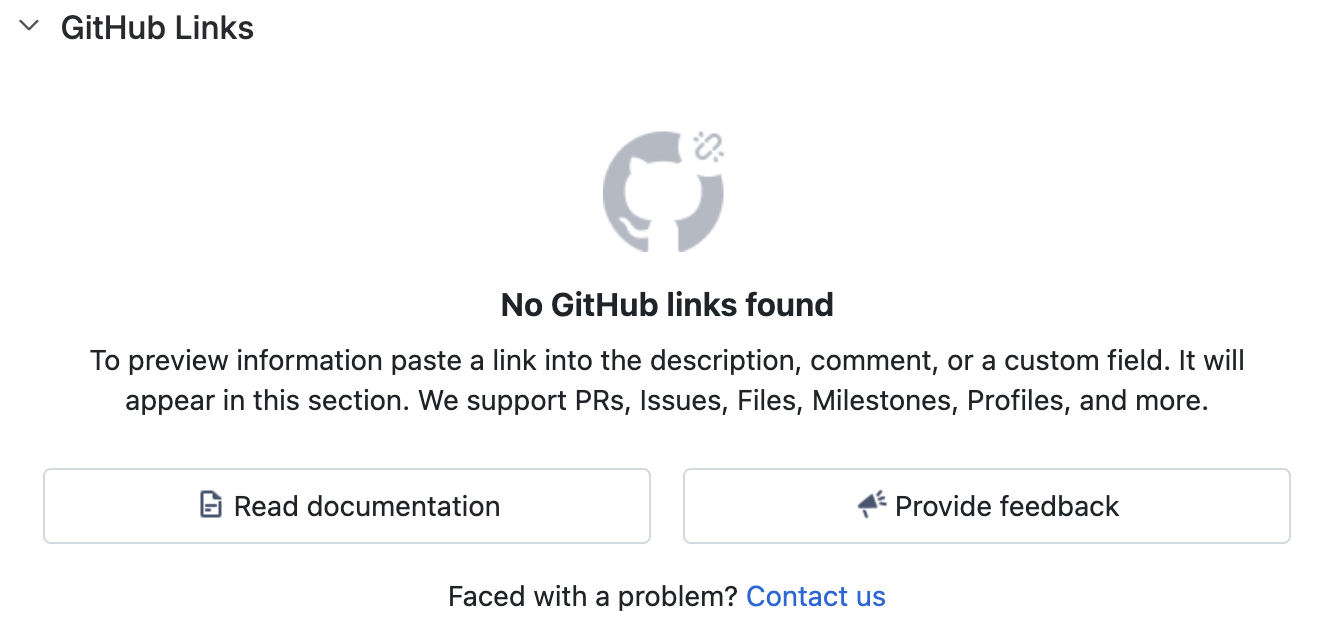Select the Provide feedback button
1340x642 pixels.
pyautogui.click(x=987, y=506)
